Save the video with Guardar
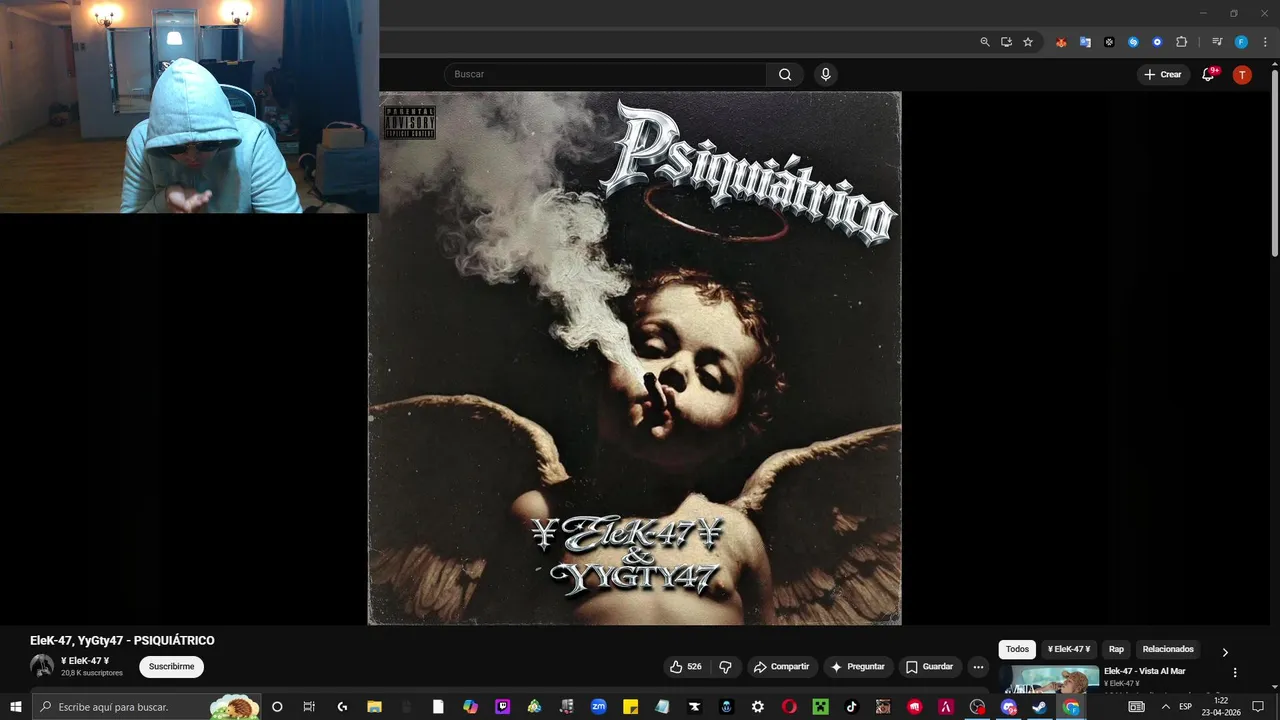This screenshot has height=720, width=1280. click(x=929, y=667)
